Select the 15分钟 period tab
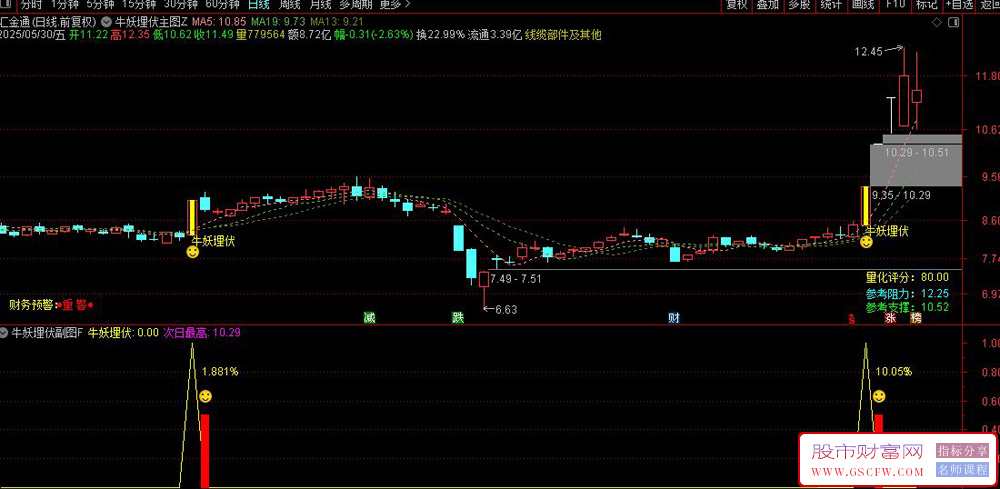 138,4
